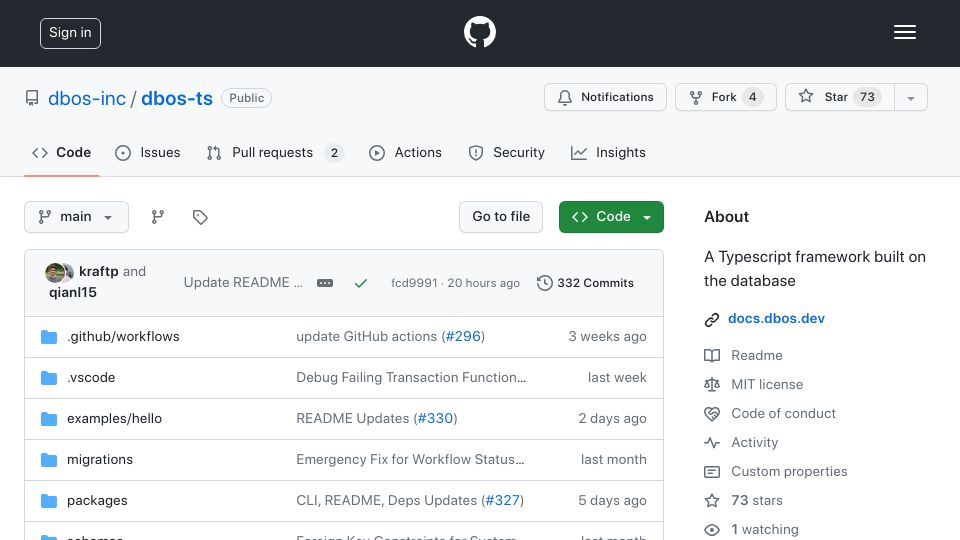Screen dimensions: 960x540
Task: Expand commit message ellipsis button
Action: point(325,283)
